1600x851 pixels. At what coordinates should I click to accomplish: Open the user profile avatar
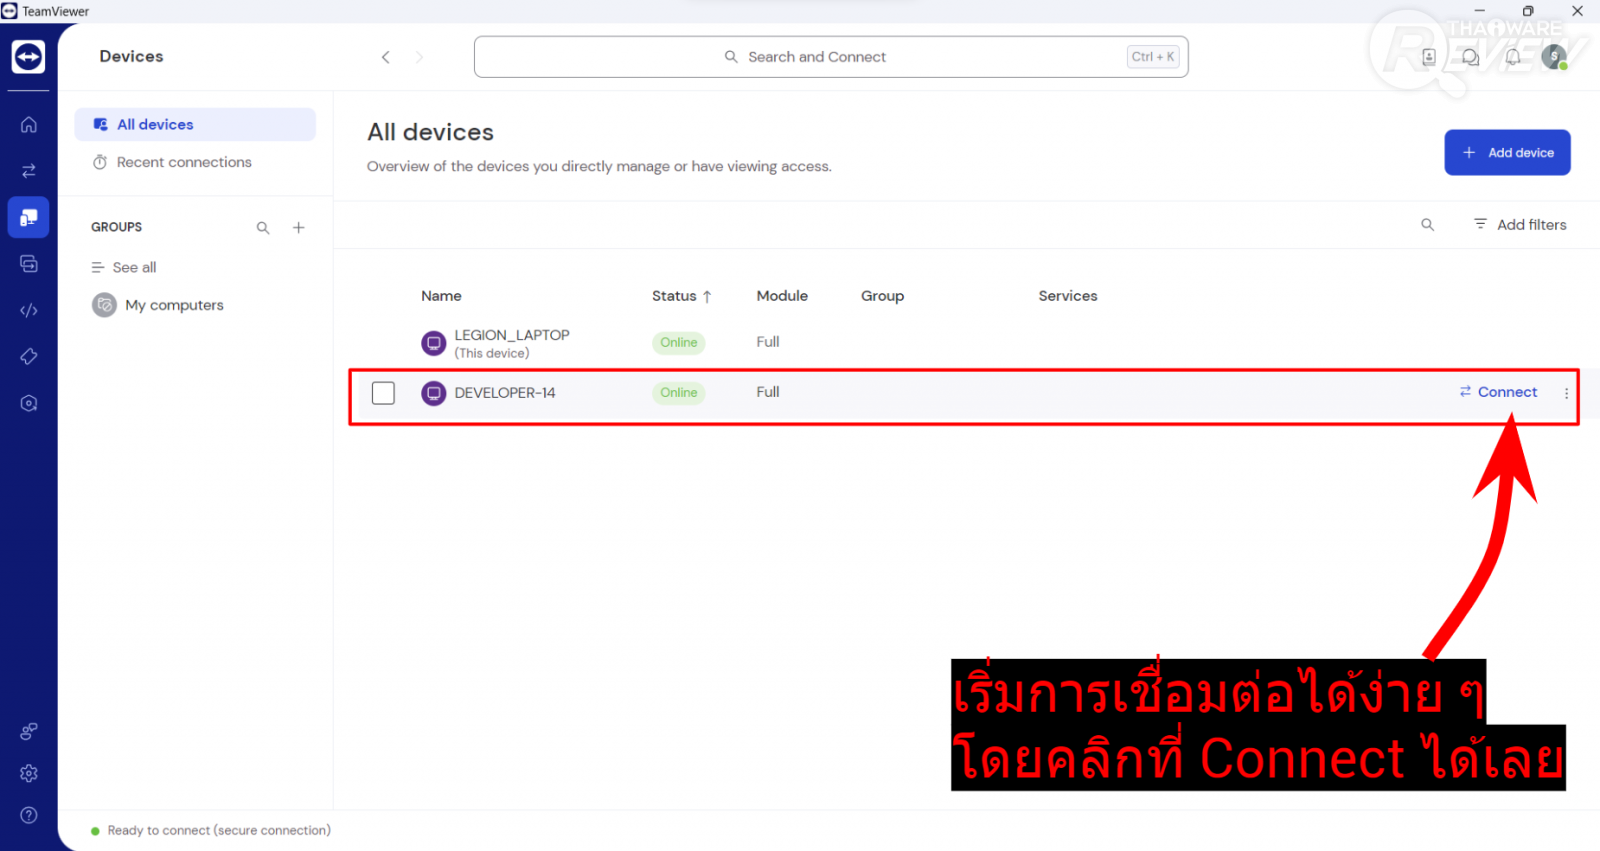(1554, 57)
